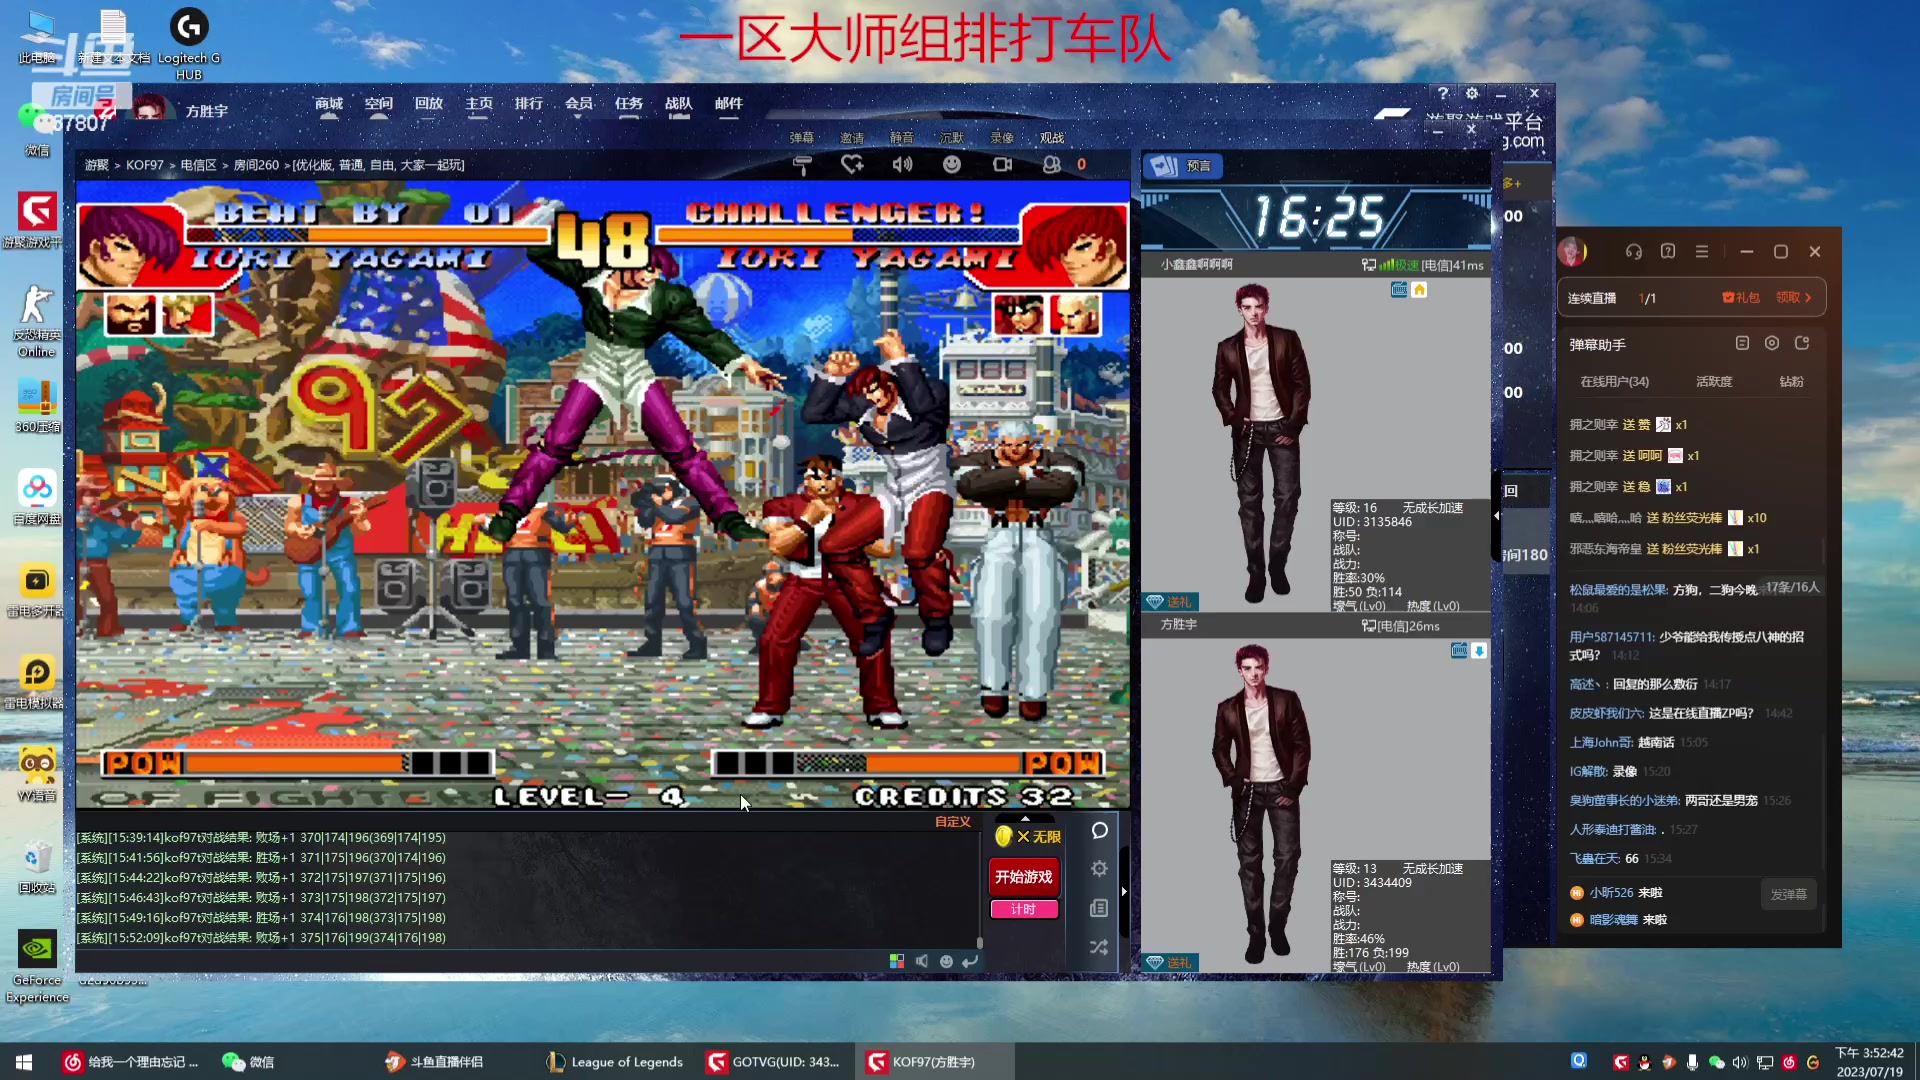Expand the panel with the up arrow above coins
The height and width of the screenshot is (1080, 1920).
tap(1025, 818)
